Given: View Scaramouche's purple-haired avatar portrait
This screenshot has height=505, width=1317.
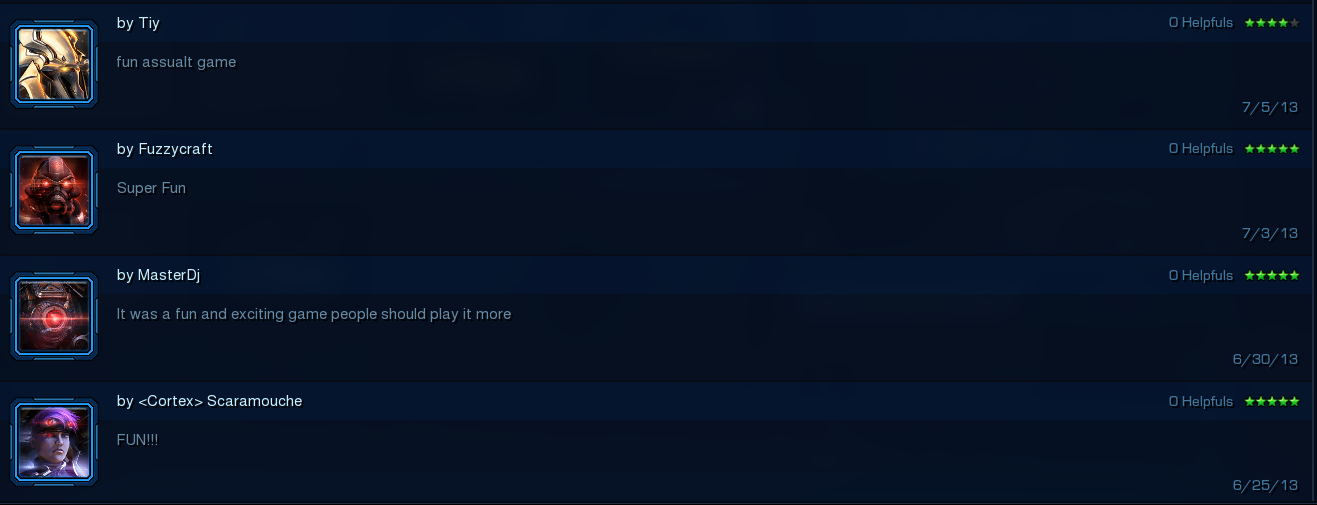Looking at the screenshot, I should click(x=54, y=443).
